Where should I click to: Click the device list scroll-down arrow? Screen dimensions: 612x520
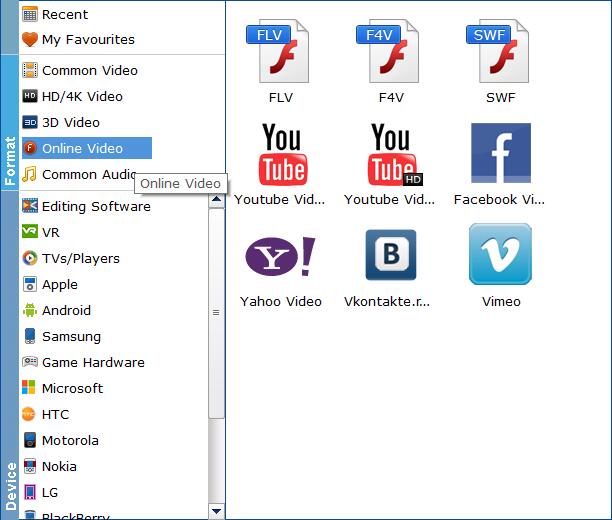click(x=216, y=511)
